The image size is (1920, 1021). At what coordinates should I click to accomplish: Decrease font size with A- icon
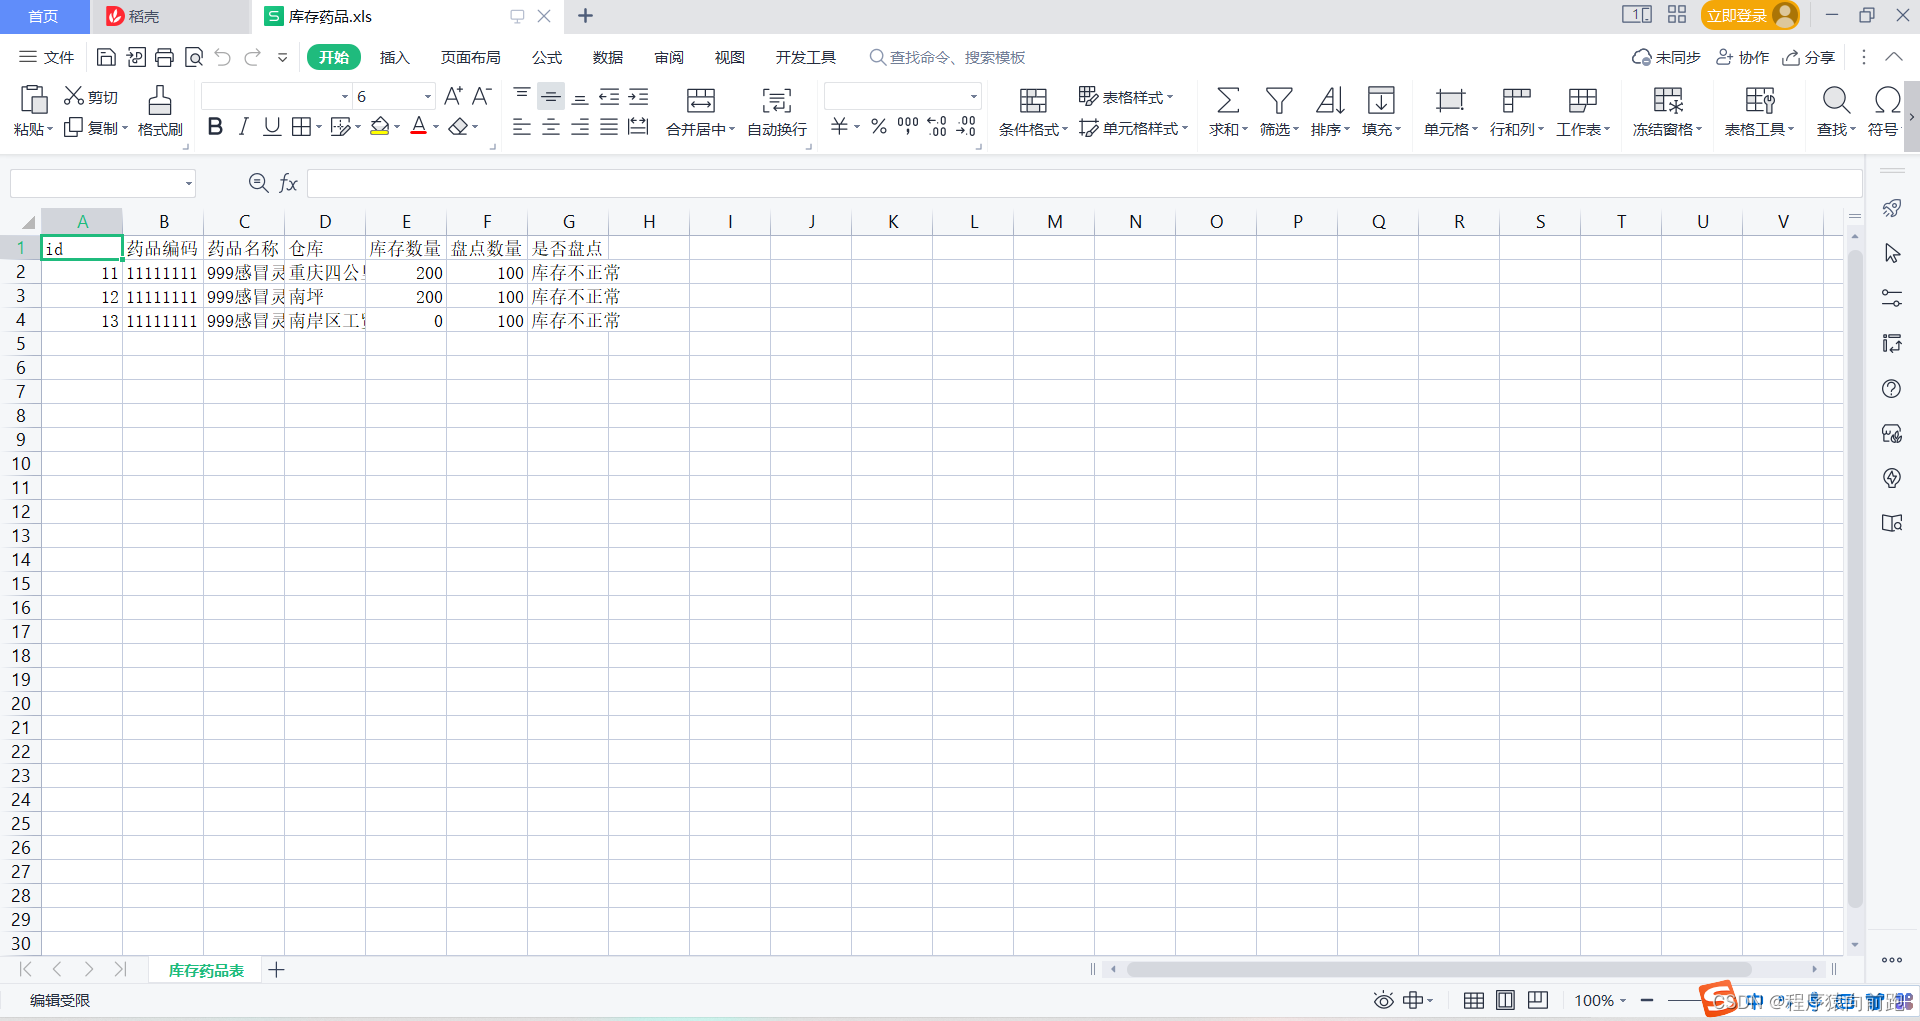point(482,96)
